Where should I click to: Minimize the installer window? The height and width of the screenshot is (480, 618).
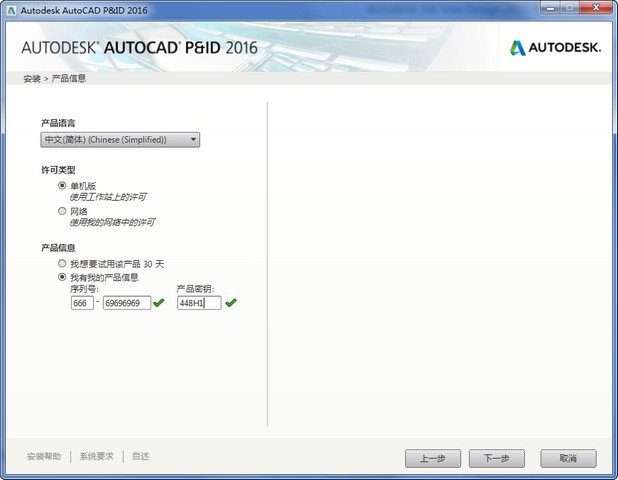point(551,8)
